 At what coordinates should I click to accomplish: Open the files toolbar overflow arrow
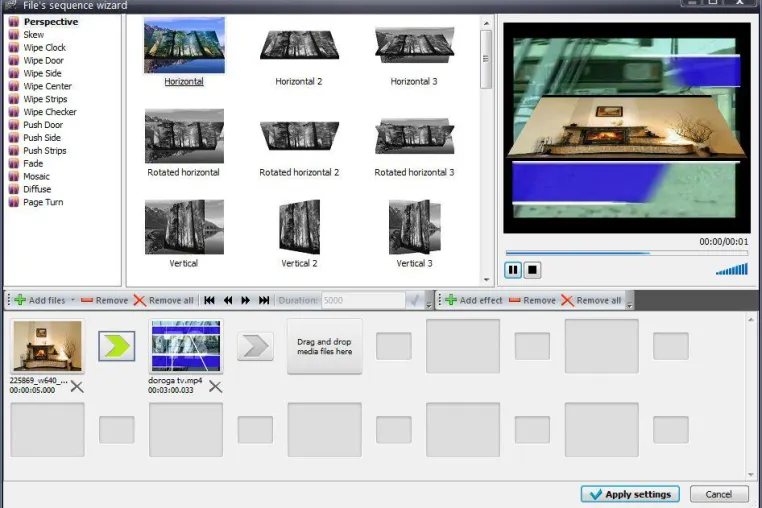(x=429, y=306)
